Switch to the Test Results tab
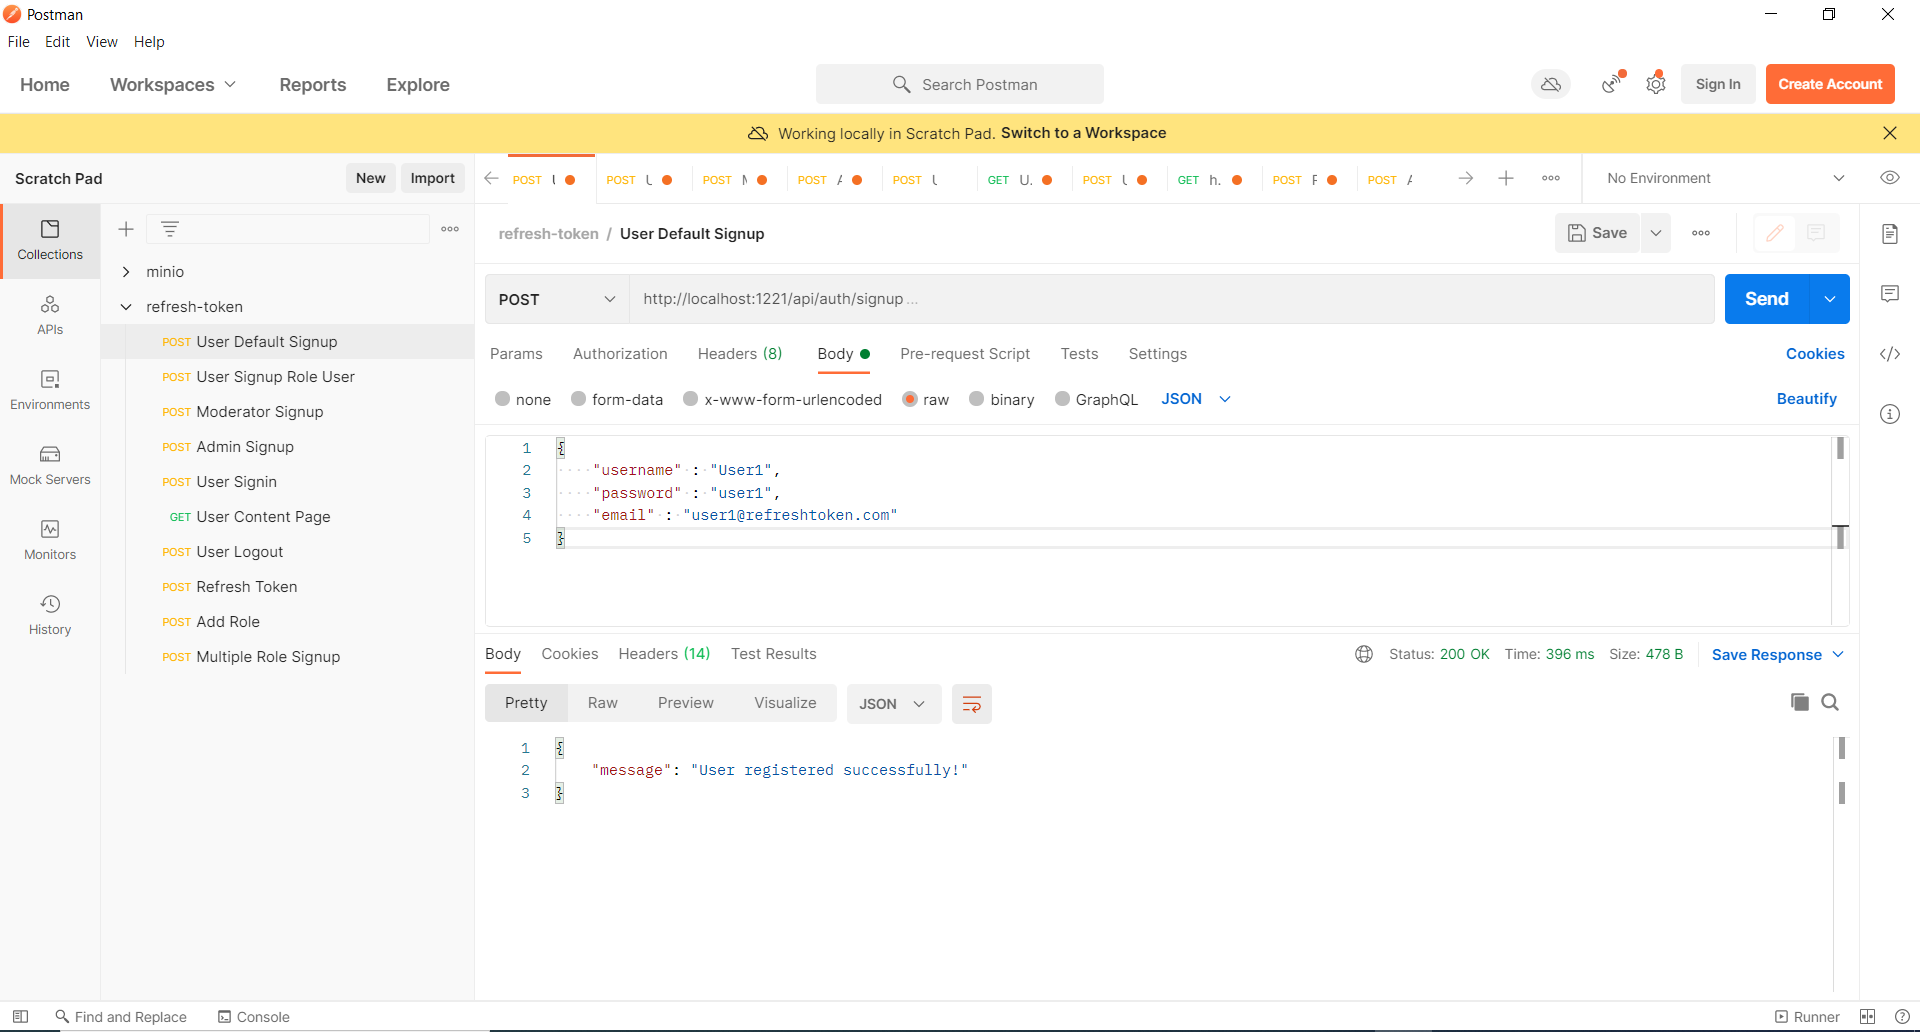 point(774,654)
